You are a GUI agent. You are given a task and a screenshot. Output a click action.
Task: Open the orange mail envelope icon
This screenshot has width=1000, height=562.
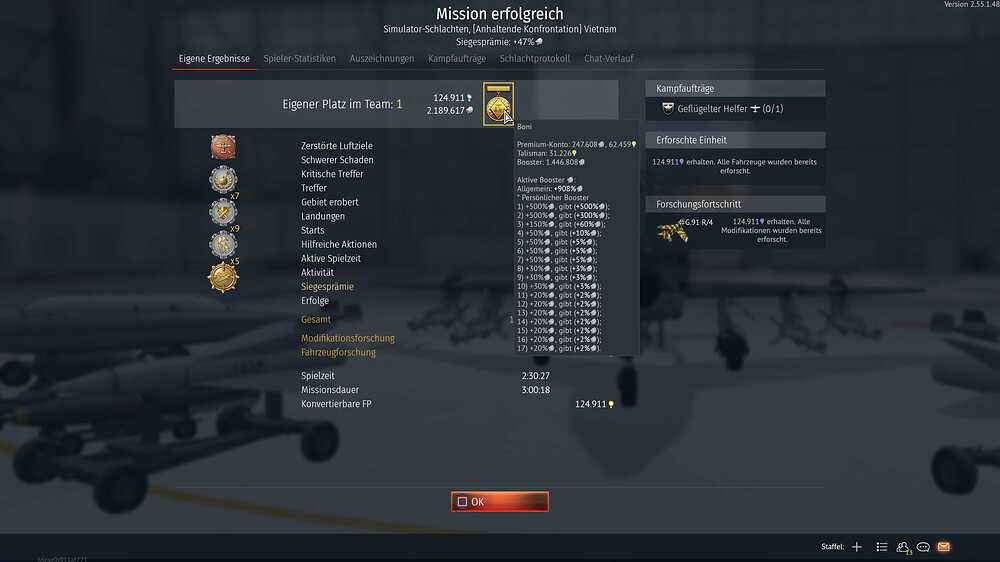tap(944, 547)
